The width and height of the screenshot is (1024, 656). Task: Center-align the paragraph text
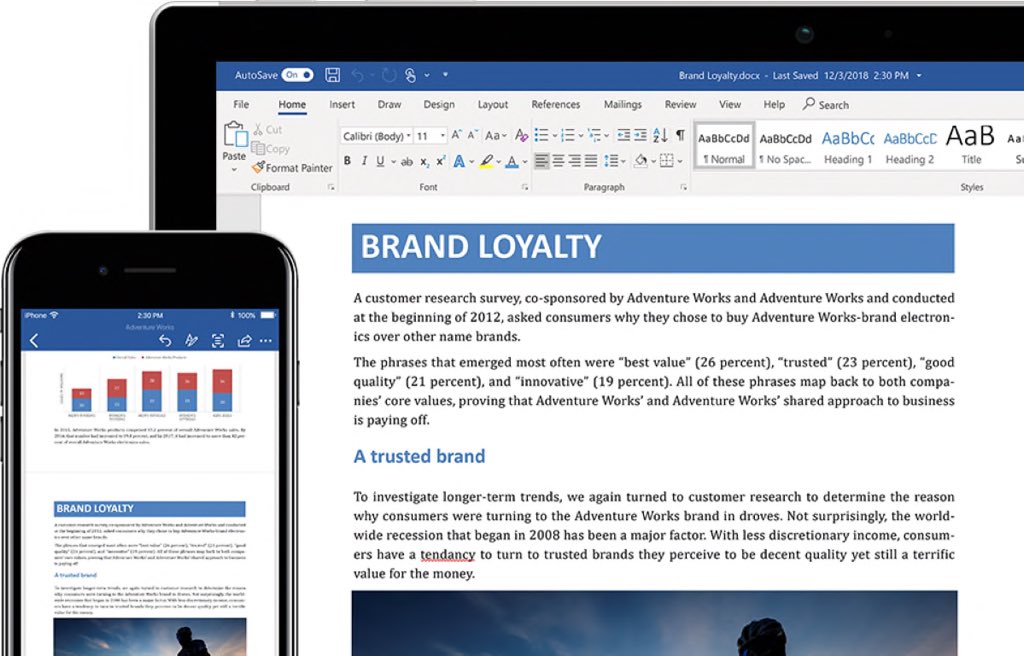[x=558, y=161]
